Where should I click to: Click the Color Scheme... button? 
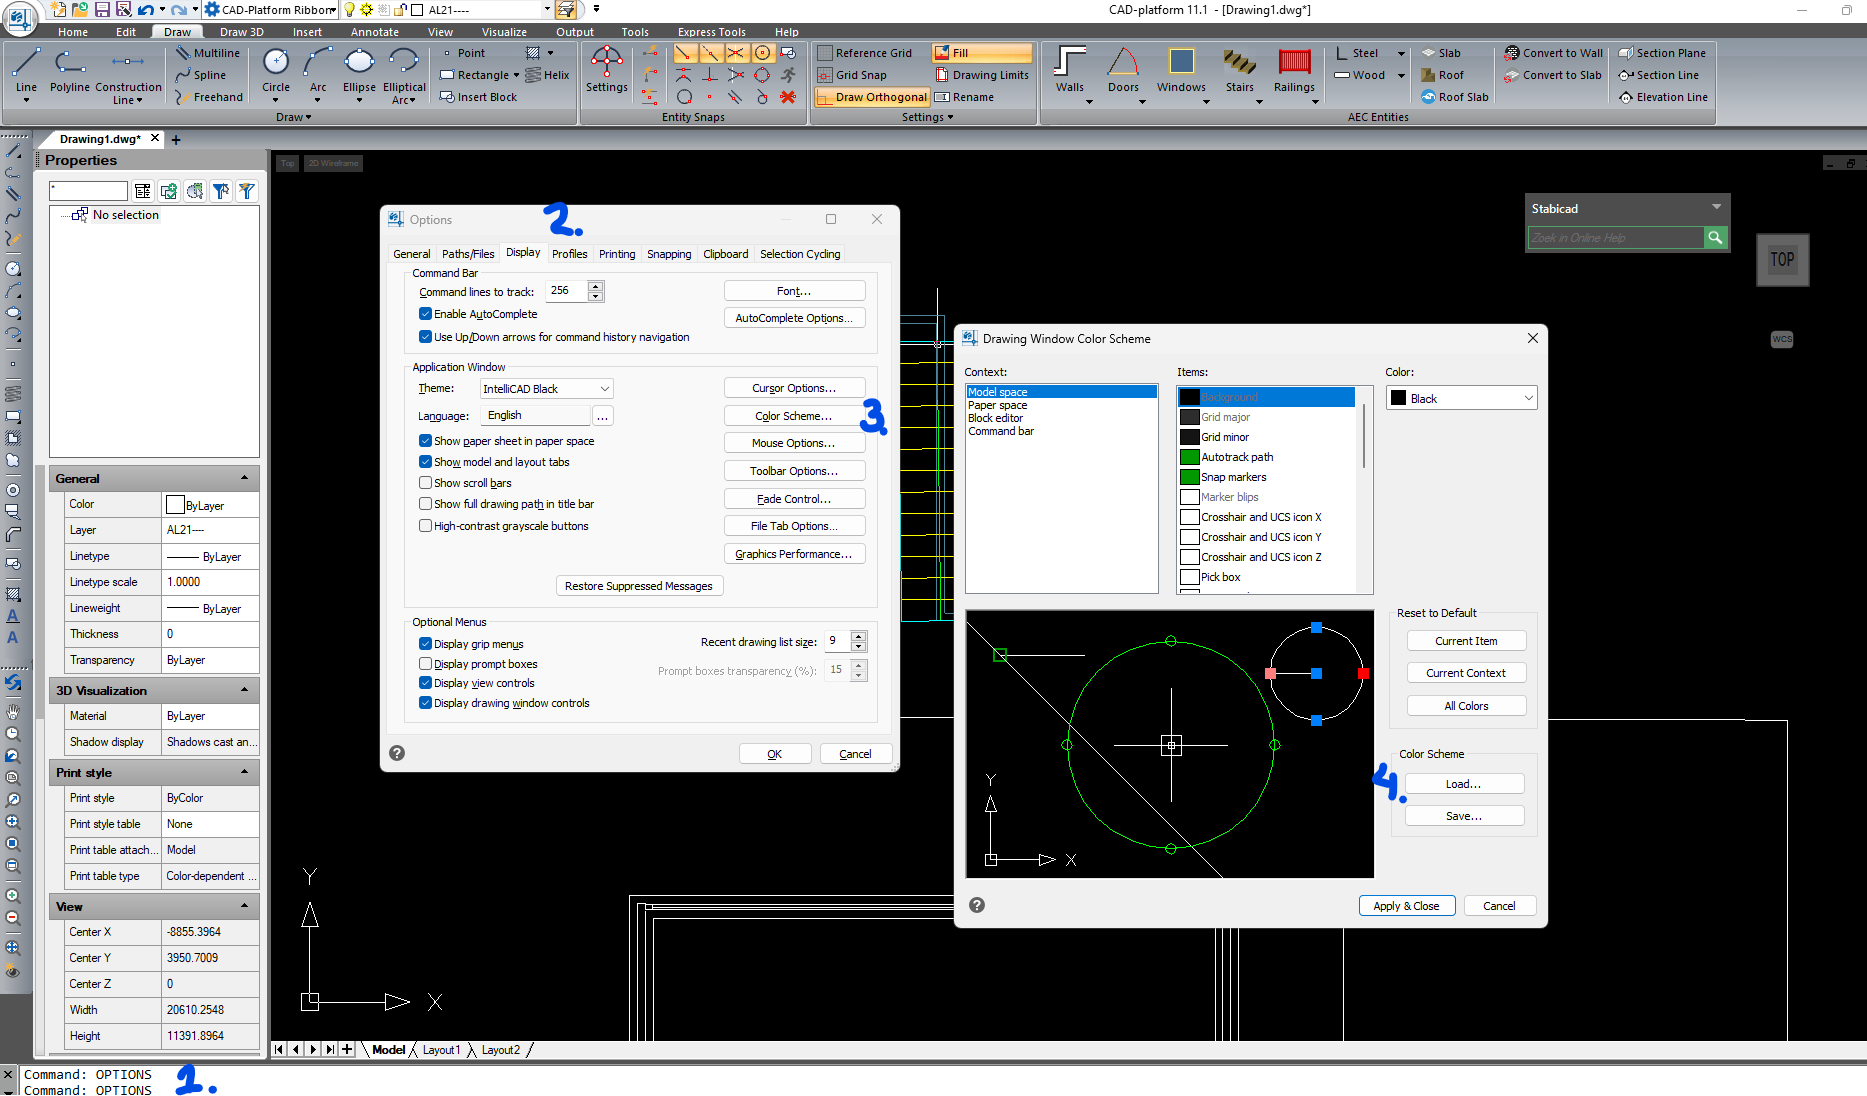[x=794, y=416]
